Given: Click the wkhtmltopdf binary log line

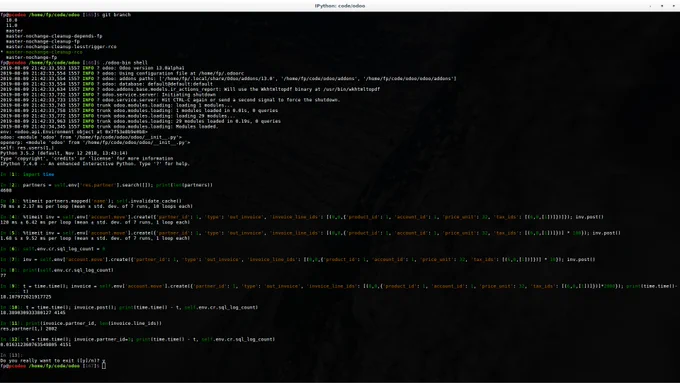Looking at the screenshot, I should tap(190, 89).
